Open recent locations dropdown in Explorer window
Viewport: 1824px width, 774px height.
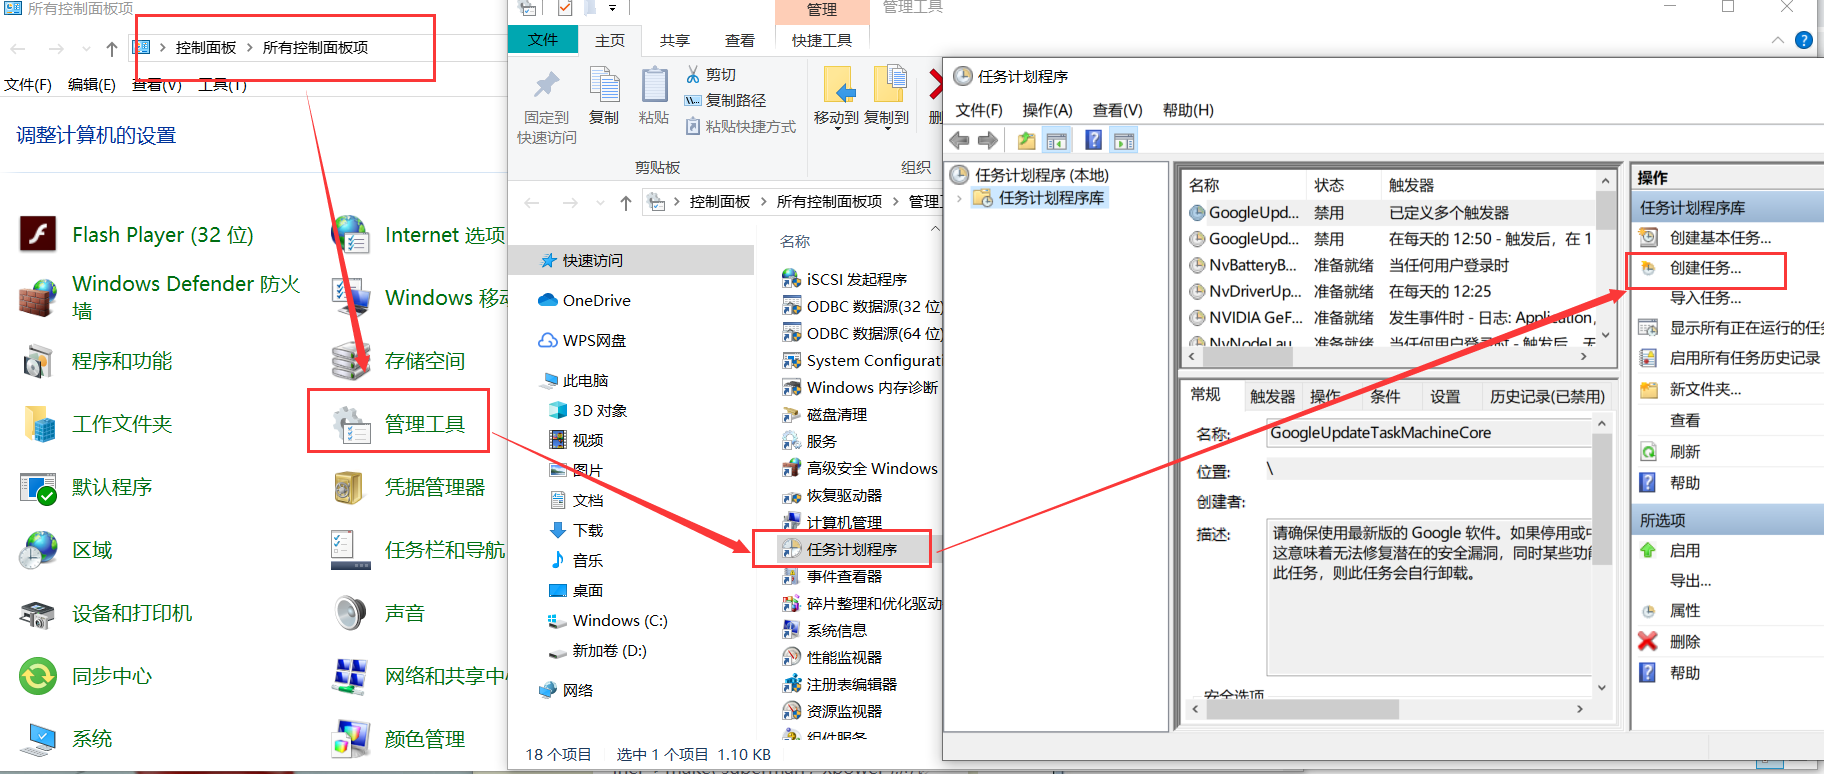600,203
